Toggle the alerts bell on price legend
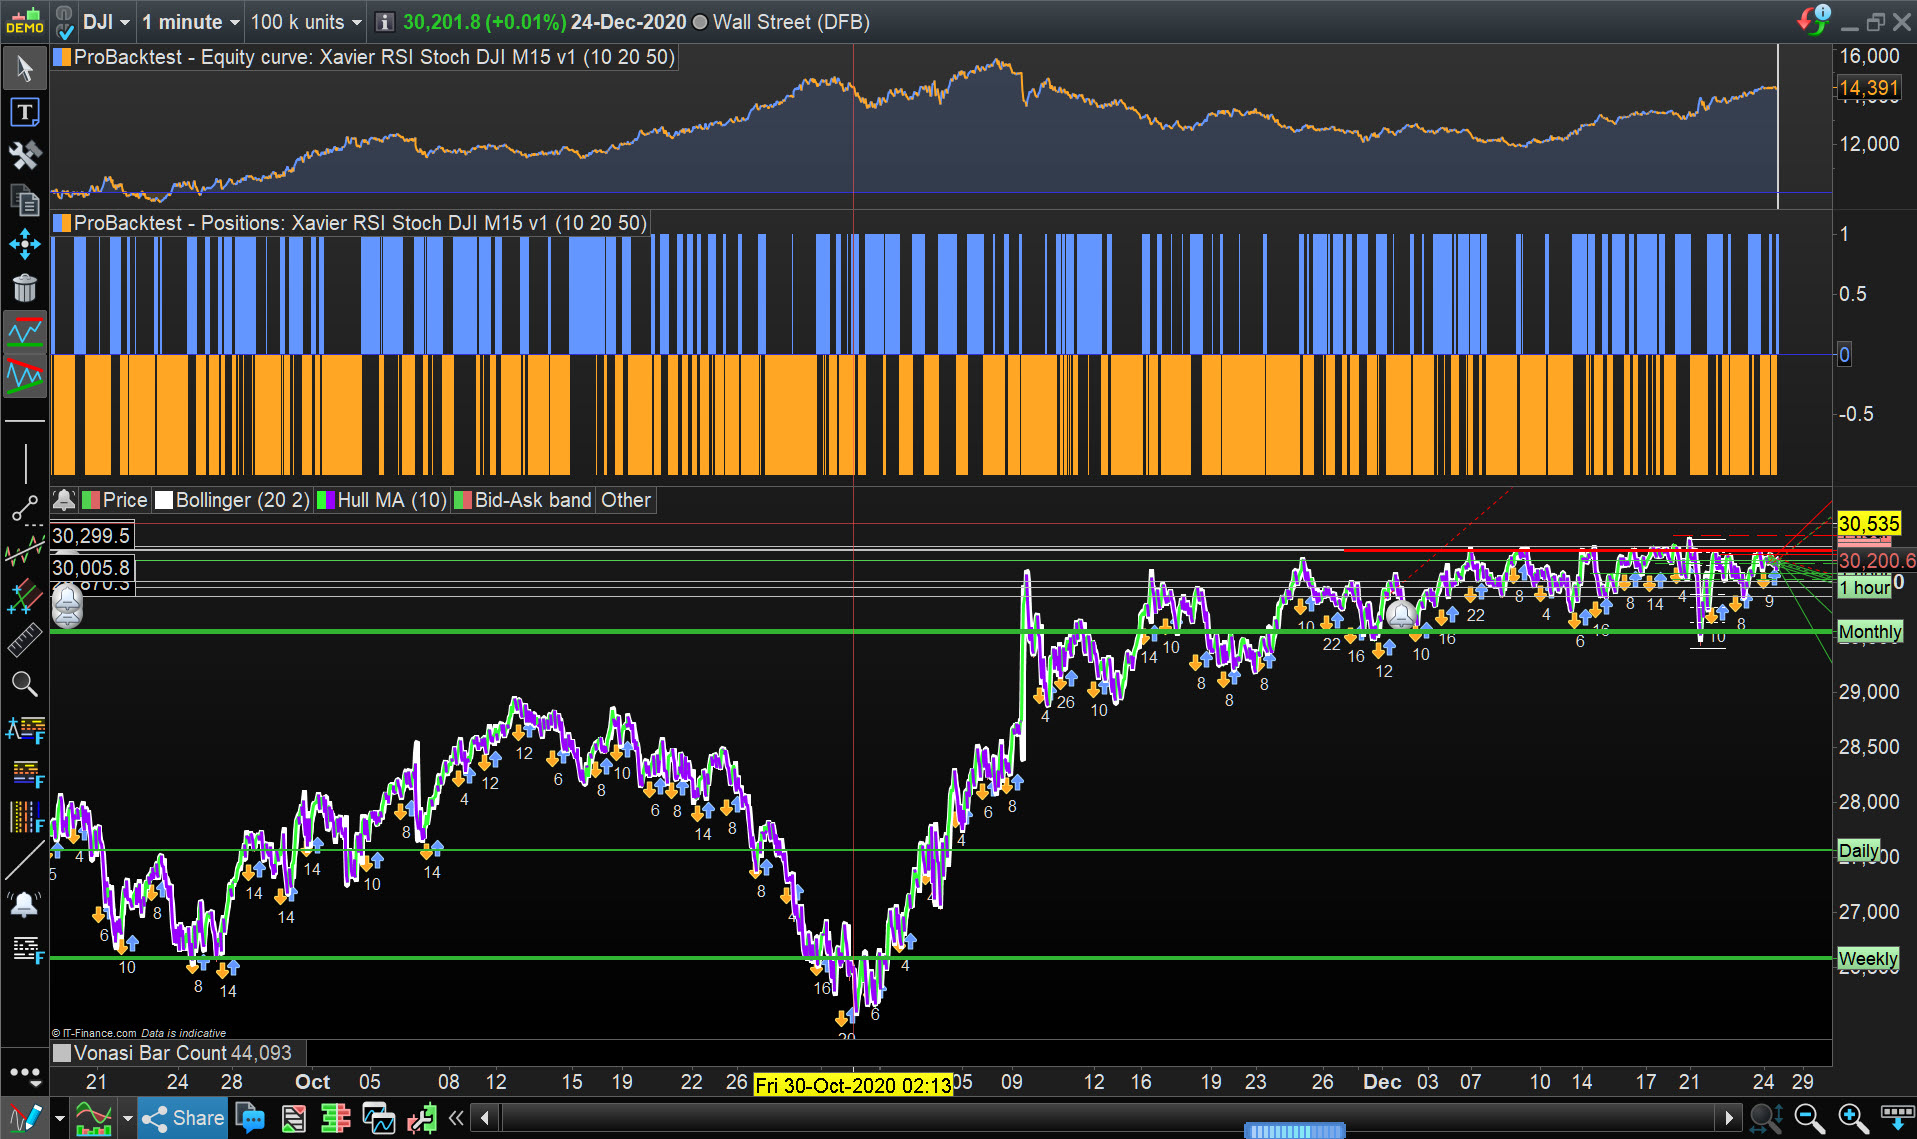Viewport: 1917px width, 1139px height. pyautogui.click(x=64, y=500)
